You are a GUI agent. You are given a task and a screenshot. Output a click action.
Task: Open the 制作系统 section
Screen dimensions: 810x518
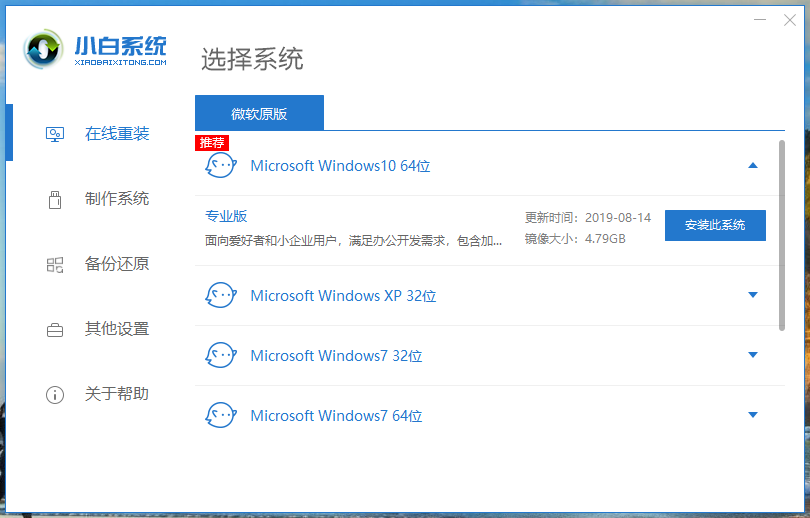click(117, 199)
